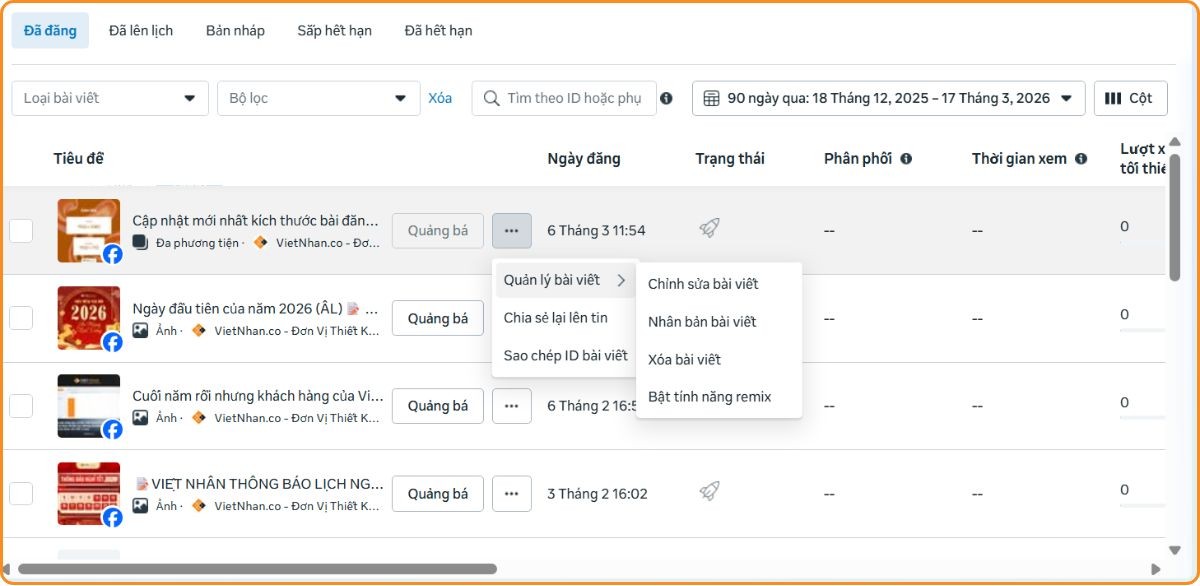The image size is (1200, 586).
Task: Click the info icon next to Thời gian xem
Action: [x=1081, y=158]
